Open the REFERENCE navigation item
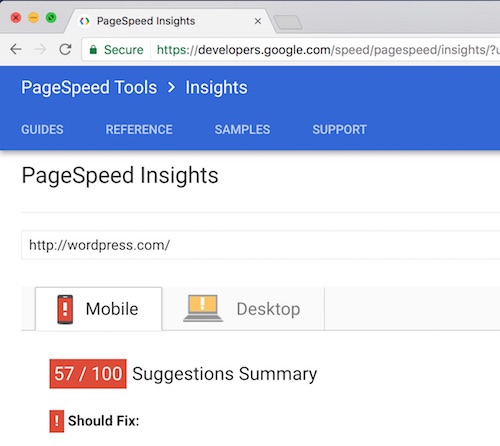Viewport: 500px width, 446px height. coord(139,129)
